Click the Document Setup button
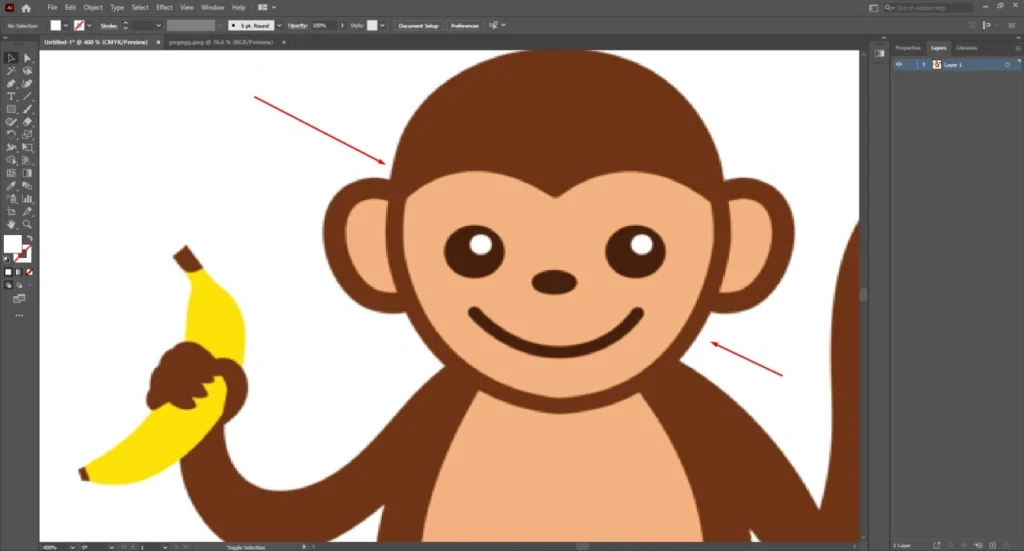1024x551 pixels. (x=419, y=25)
